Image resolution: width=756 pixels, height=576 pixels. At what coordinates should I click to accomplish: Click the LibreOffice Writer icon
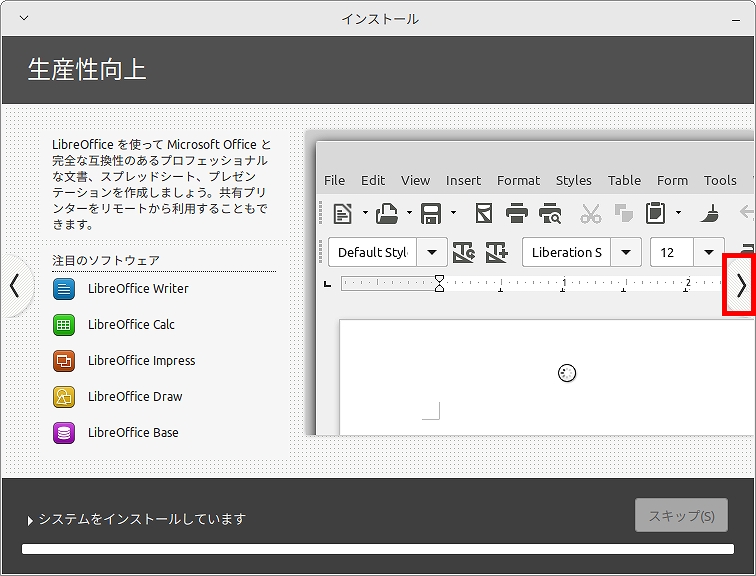click(x=64, y=289)
